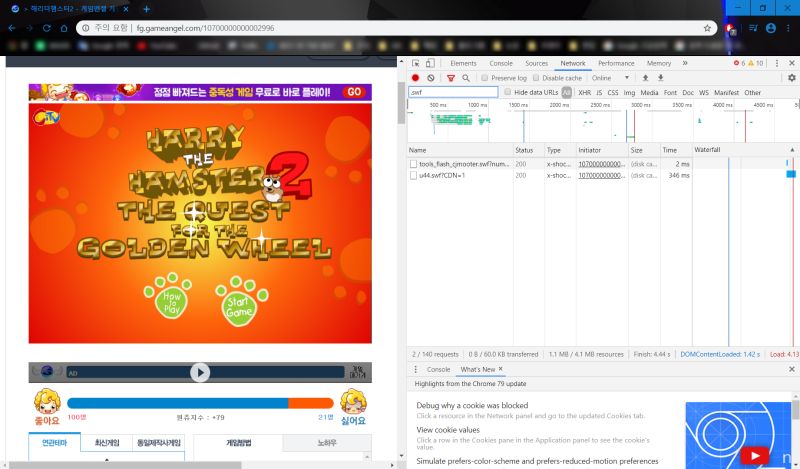Screen dimensions: 800x469
Task: Select the 최신게임 tab
Action: click(x=107, y=442)
